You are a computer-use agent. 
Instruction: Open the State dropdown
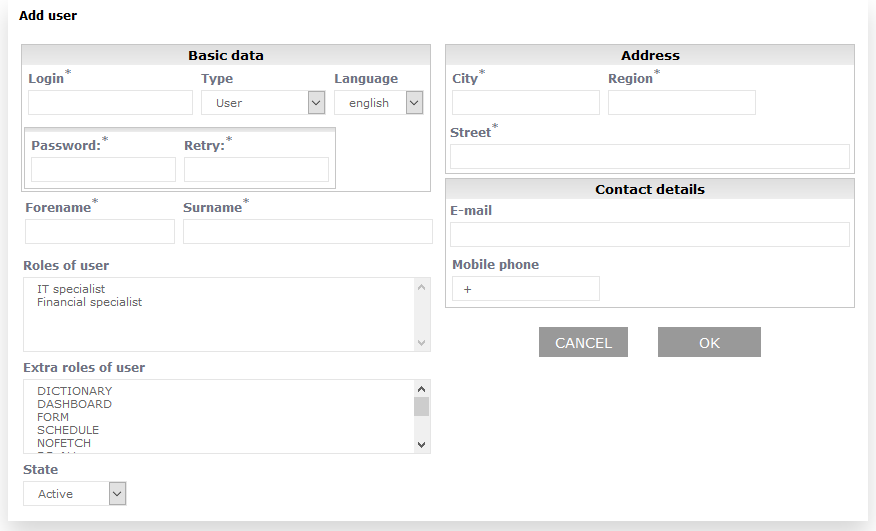point(75,494)
